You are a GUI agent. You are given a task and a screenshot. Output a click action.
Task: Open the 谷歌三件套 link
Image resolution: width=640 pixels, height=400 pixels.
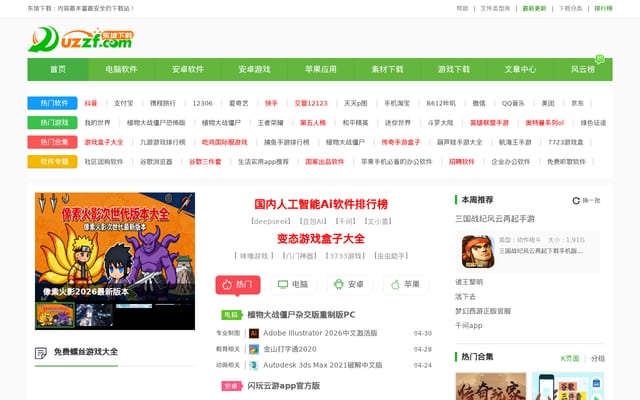pyautogui.click(x=205, y=162)
